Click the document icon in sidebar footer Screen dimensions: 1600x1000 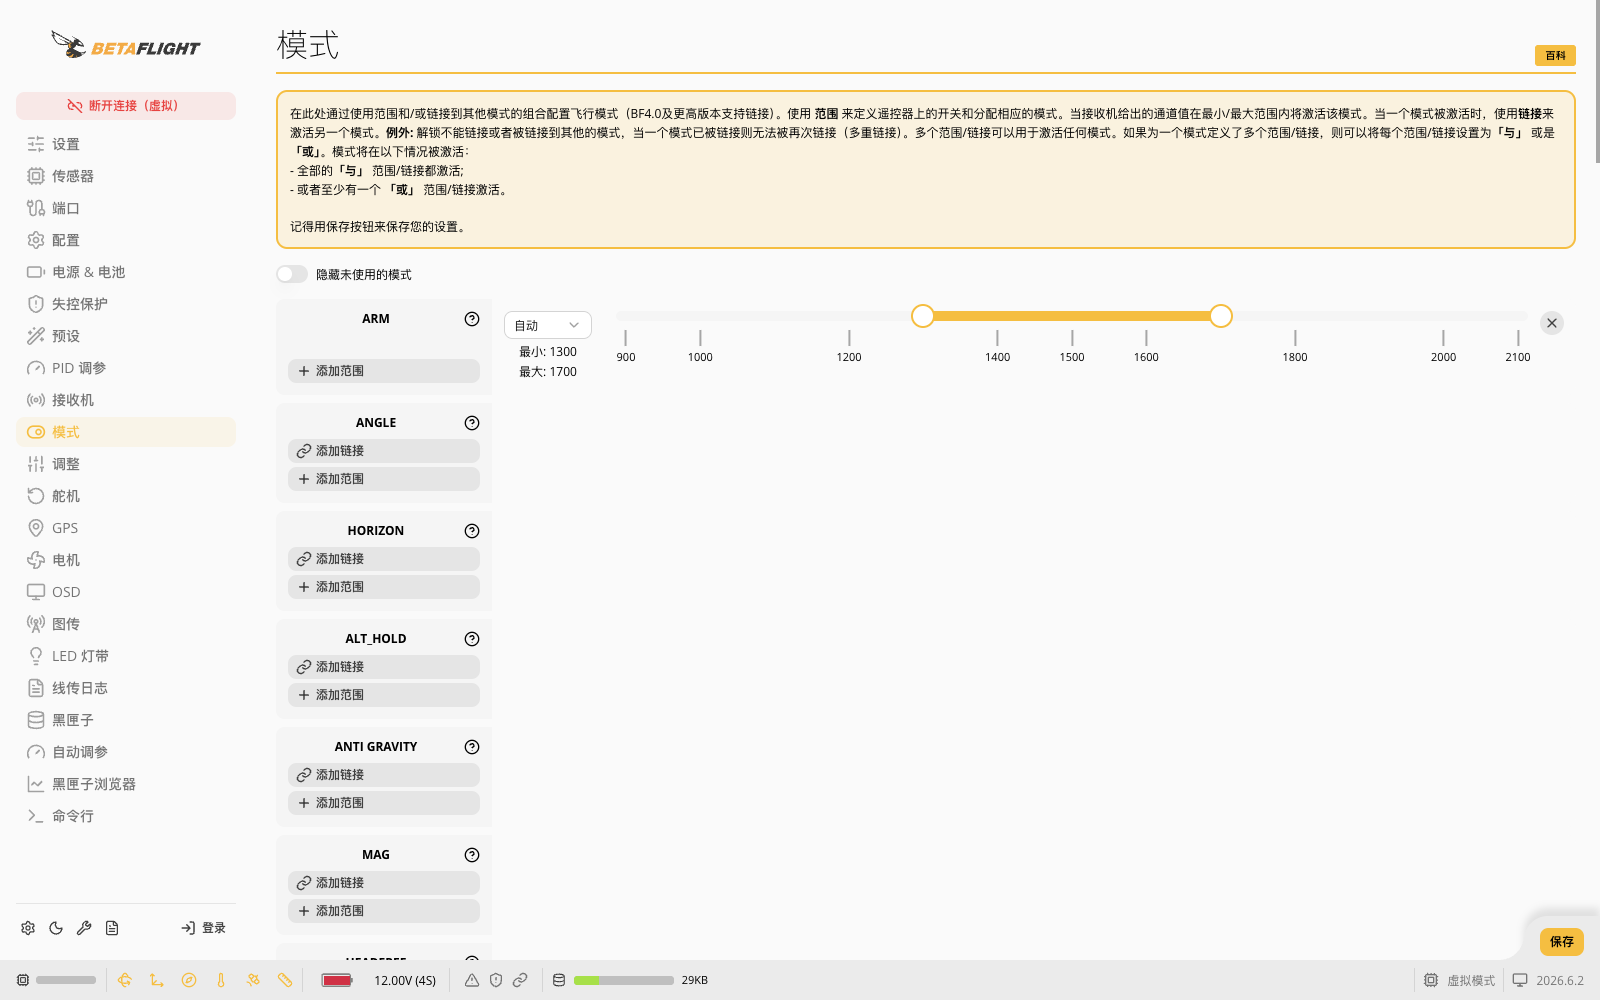pyautogui.click(x=112, y=928)
